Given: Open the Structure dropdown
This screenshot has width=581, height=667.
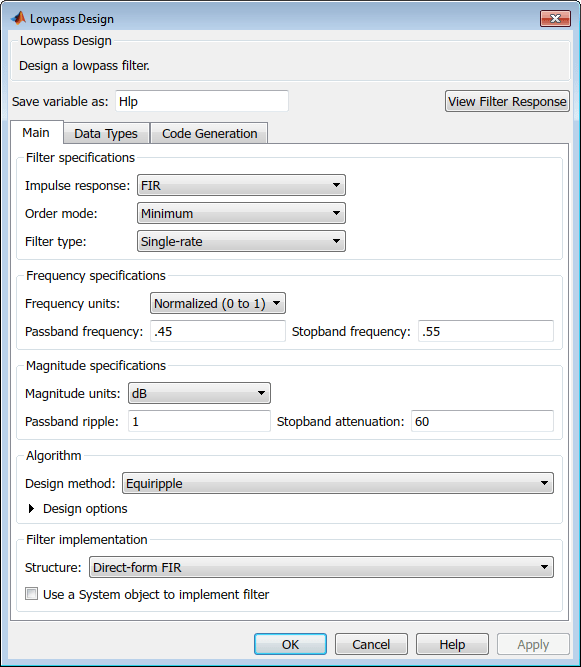Looking at the screenshot, I should (321, 567).
